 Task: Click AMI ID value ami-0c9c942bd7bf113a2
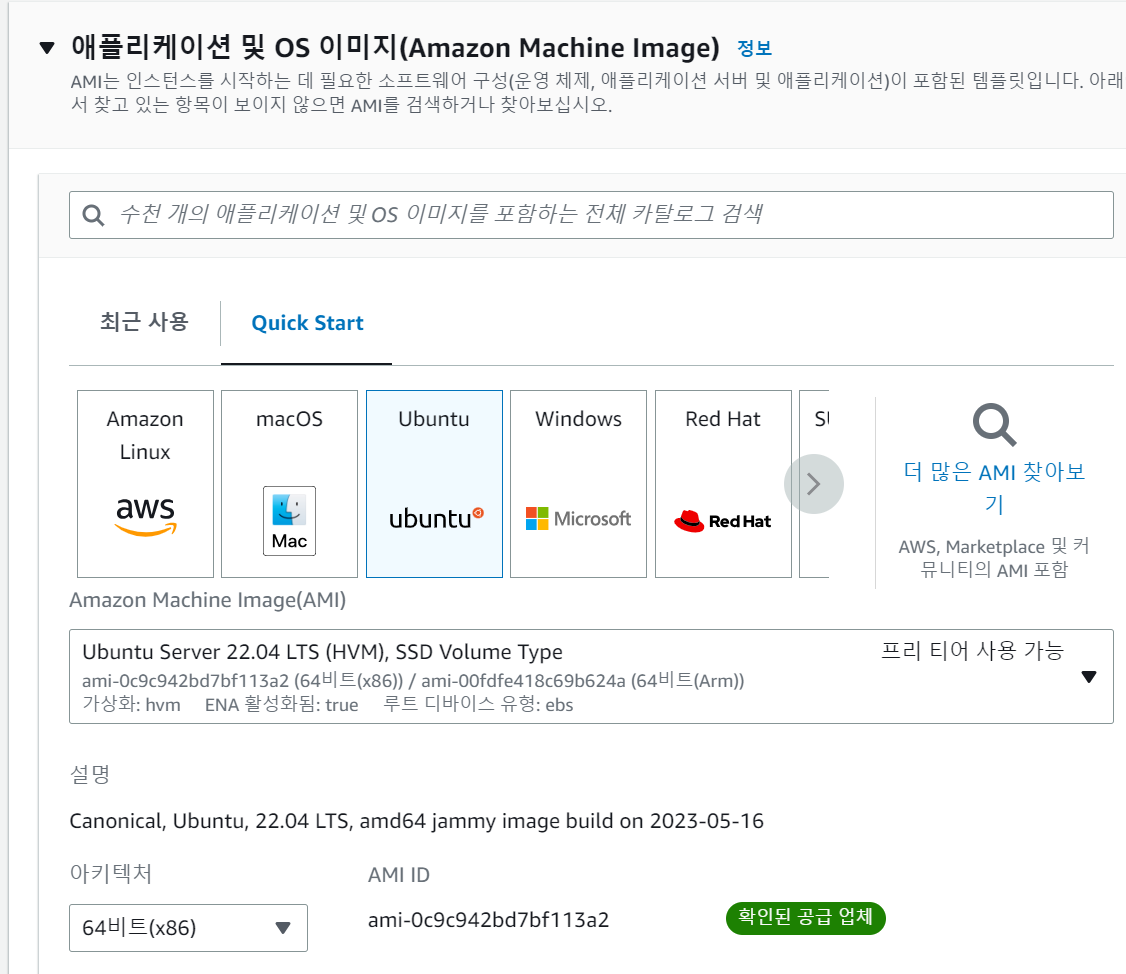tap(488, 920)
